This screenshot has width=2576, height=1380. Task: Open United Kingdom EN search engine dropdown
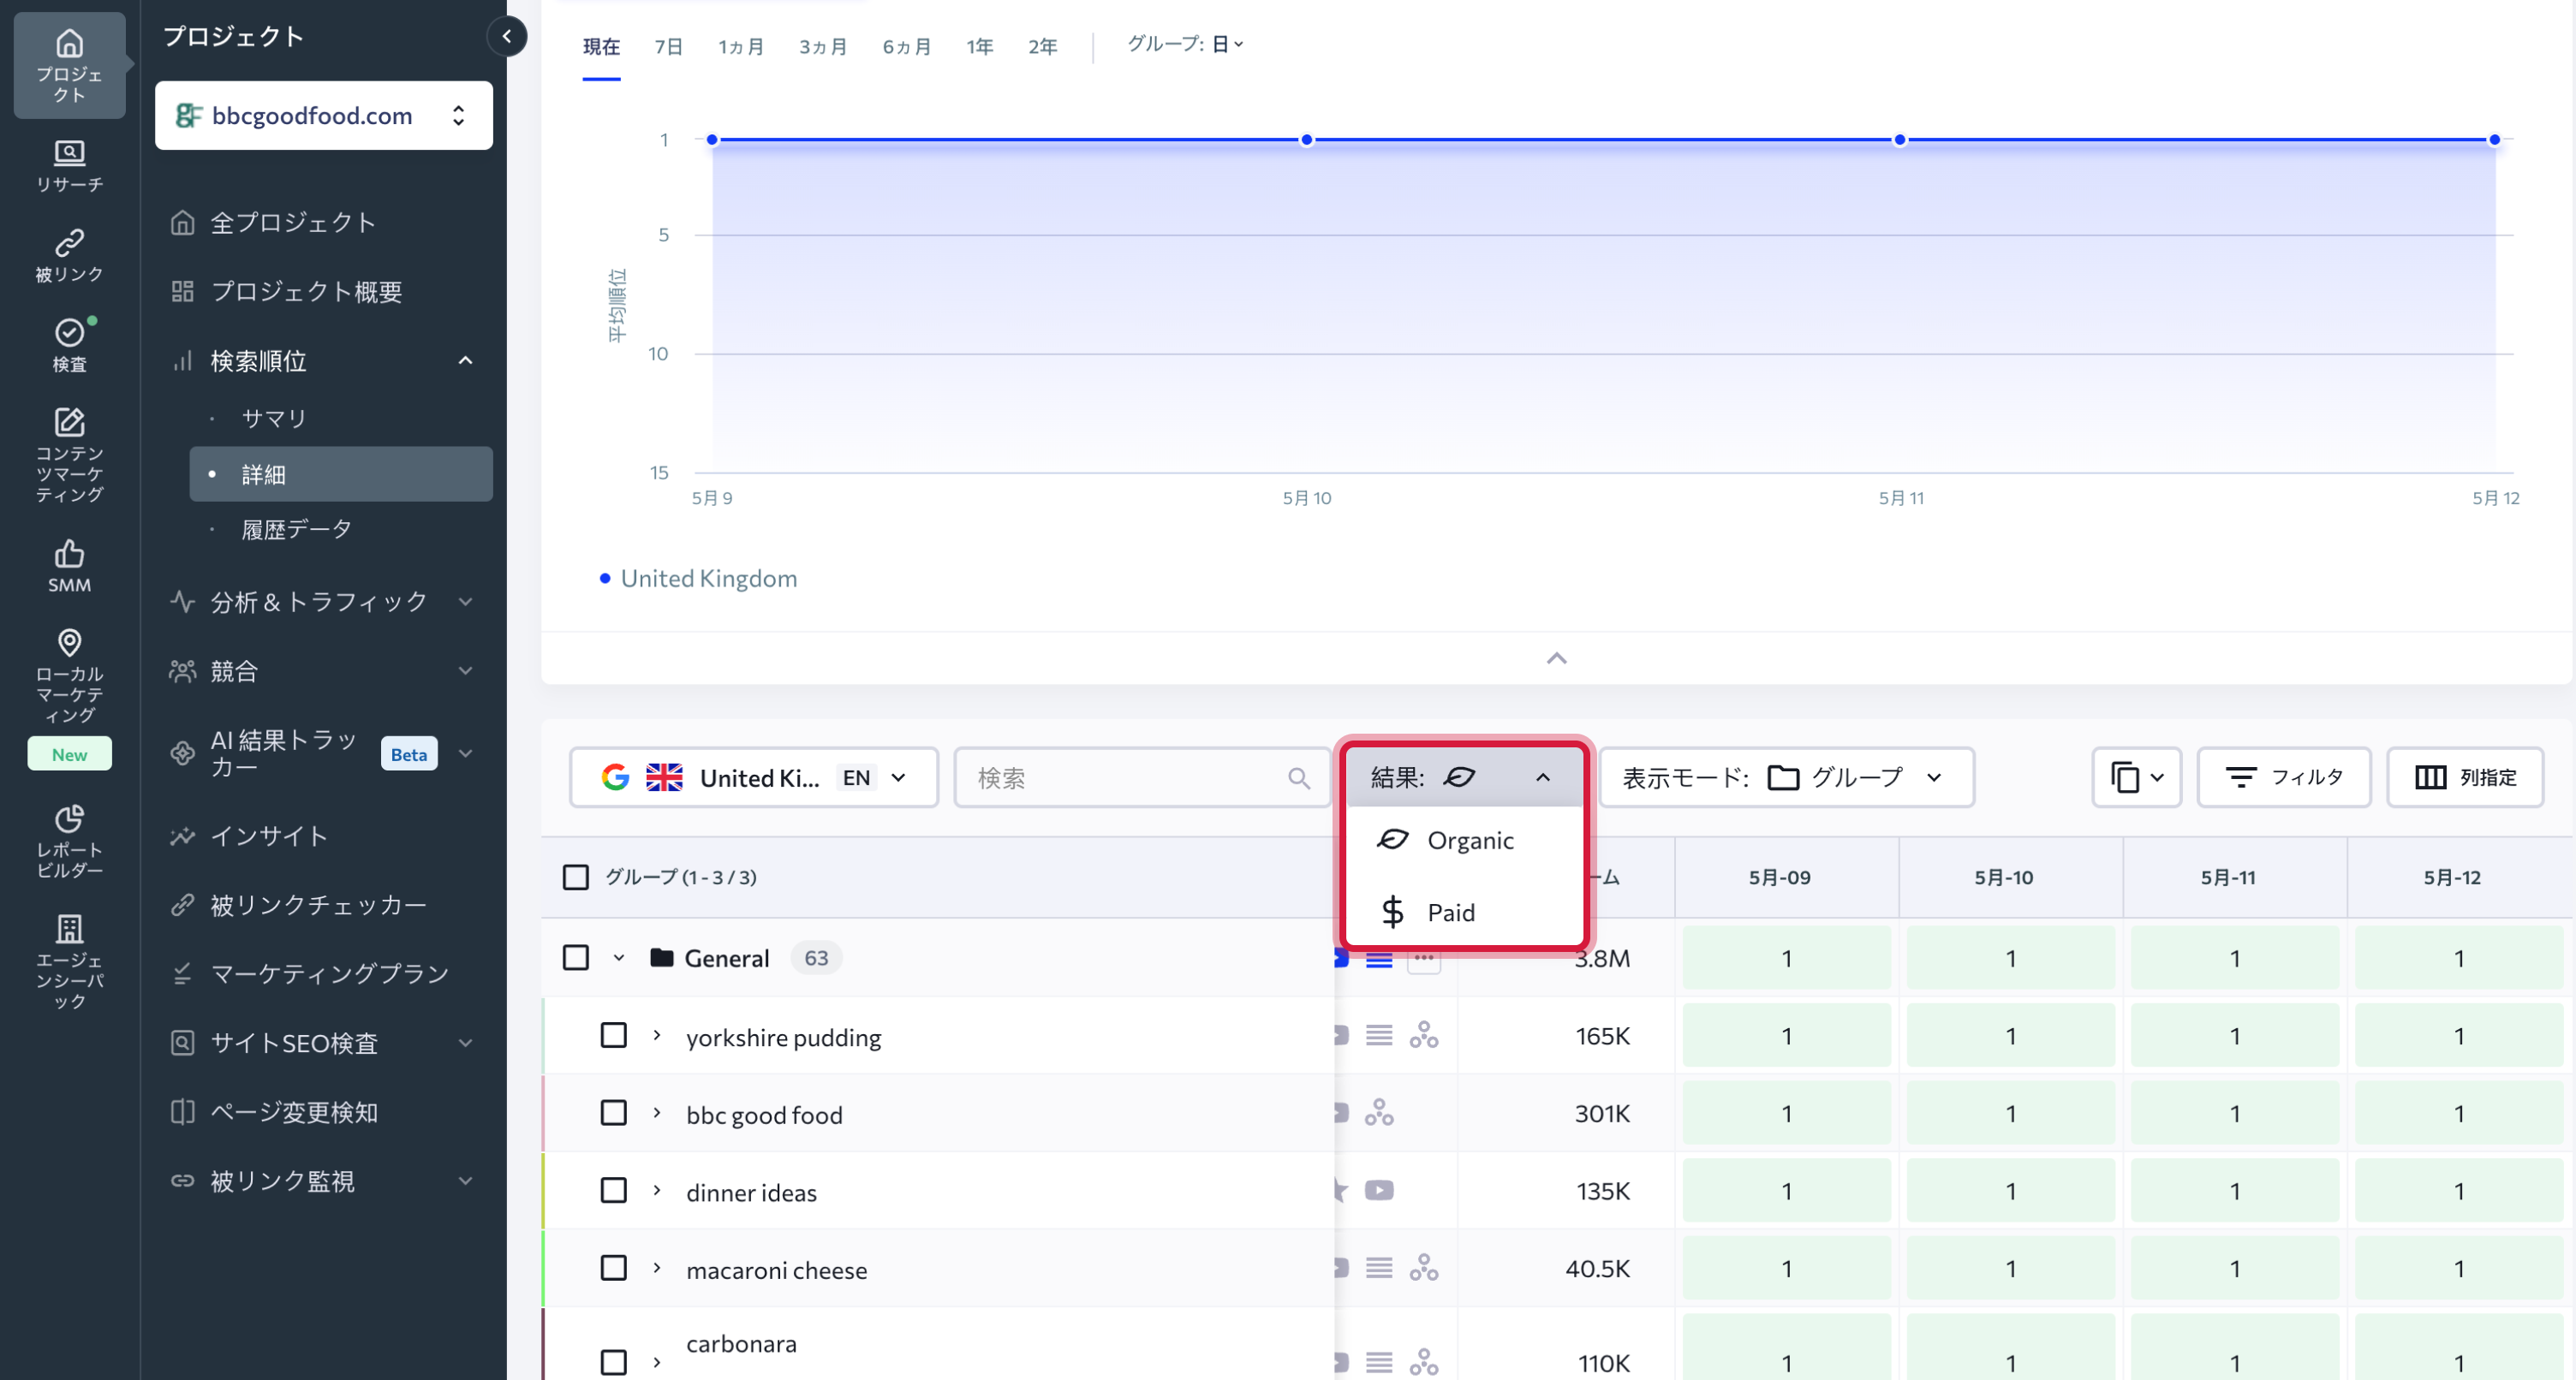coord(754,778)
